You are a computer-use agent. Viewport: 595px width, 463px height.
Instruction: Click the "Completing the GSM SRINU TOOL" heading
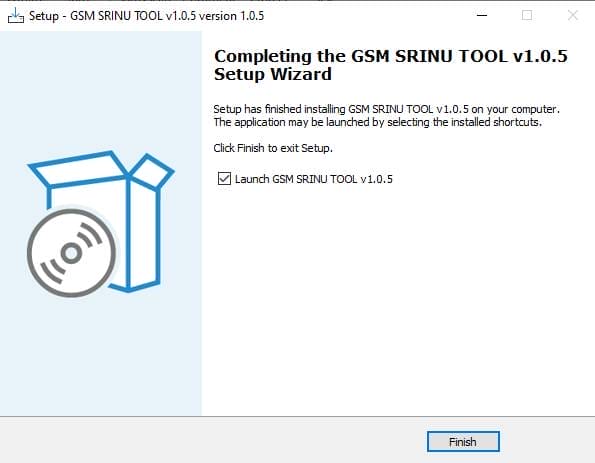click(x=391, y=65)
